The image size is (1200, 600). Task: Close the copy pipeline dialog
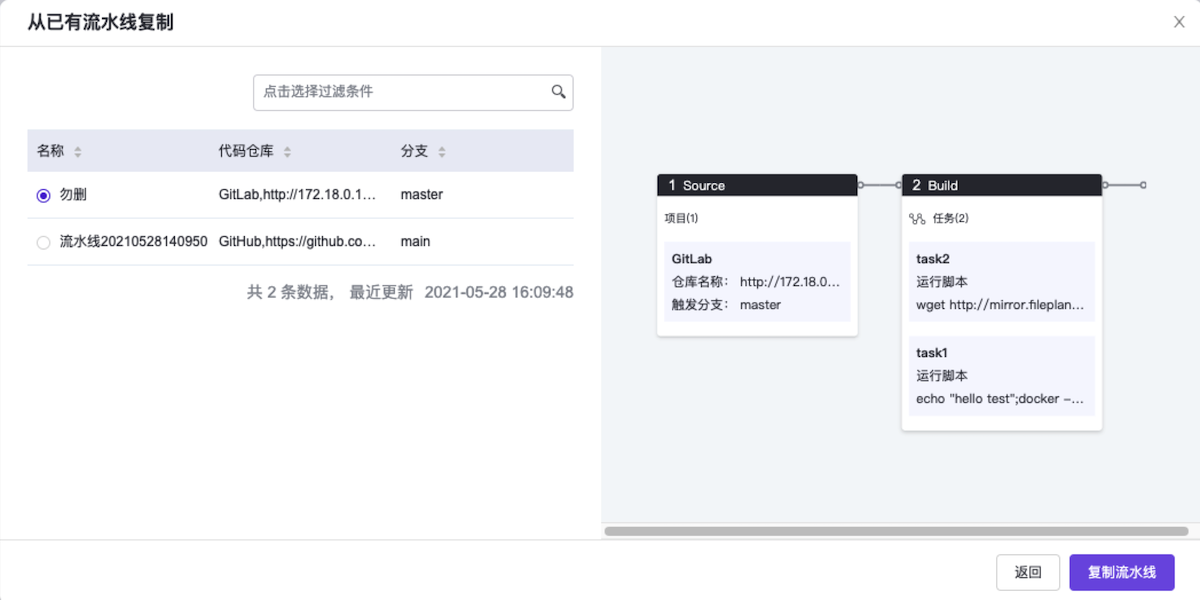(1179, 22)
